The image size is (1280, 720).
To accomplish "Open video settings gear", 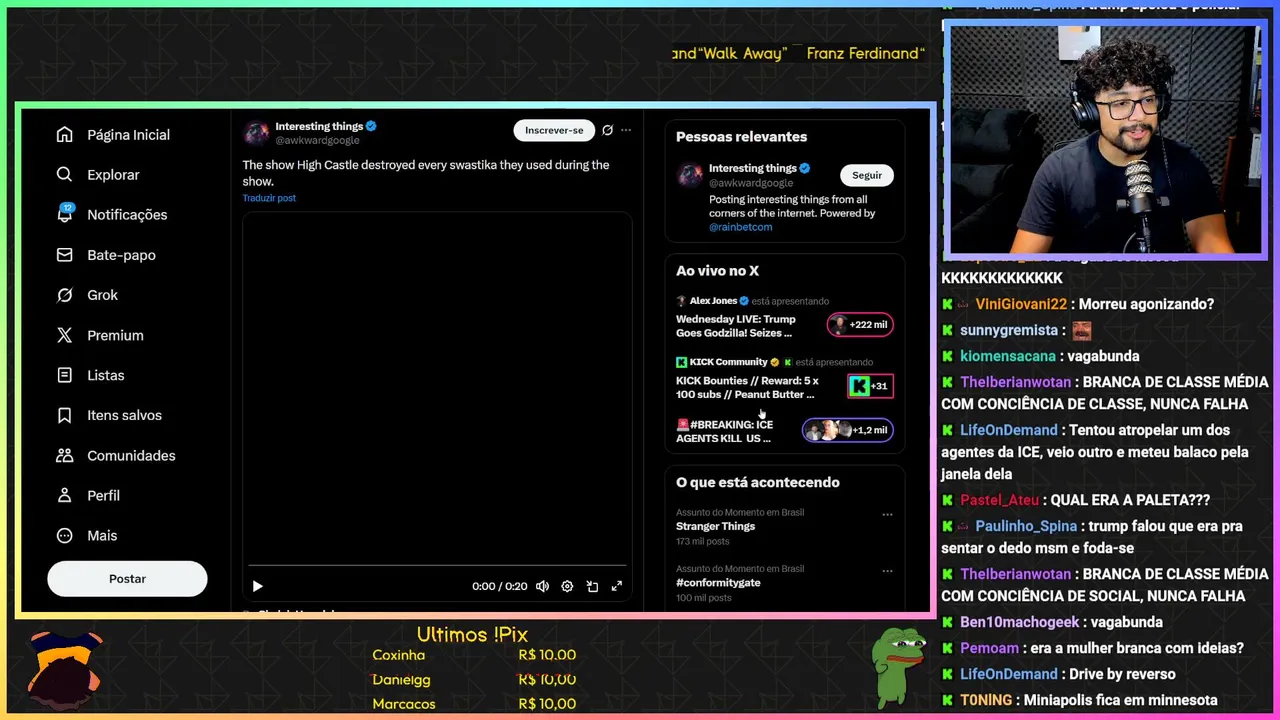I will tap(567, 586).
